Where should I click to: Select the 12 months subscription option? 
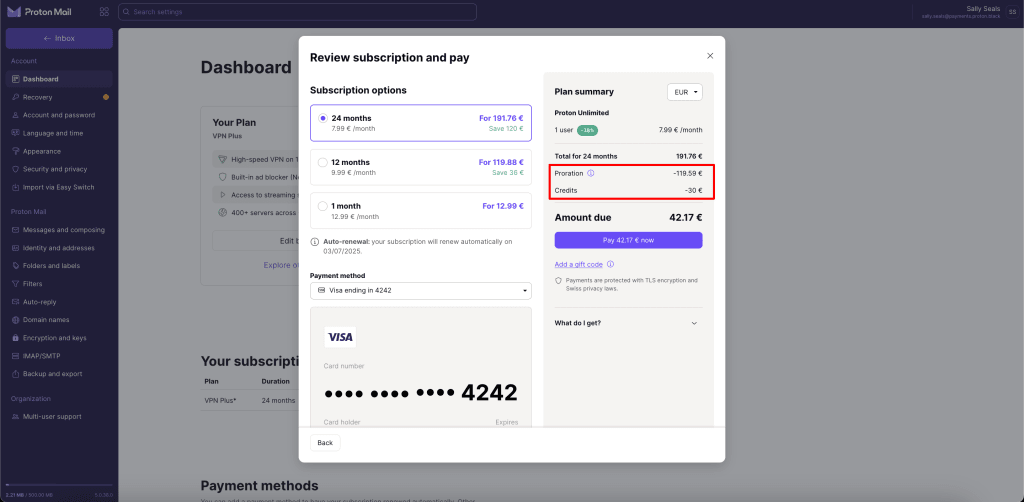point(421,167)
